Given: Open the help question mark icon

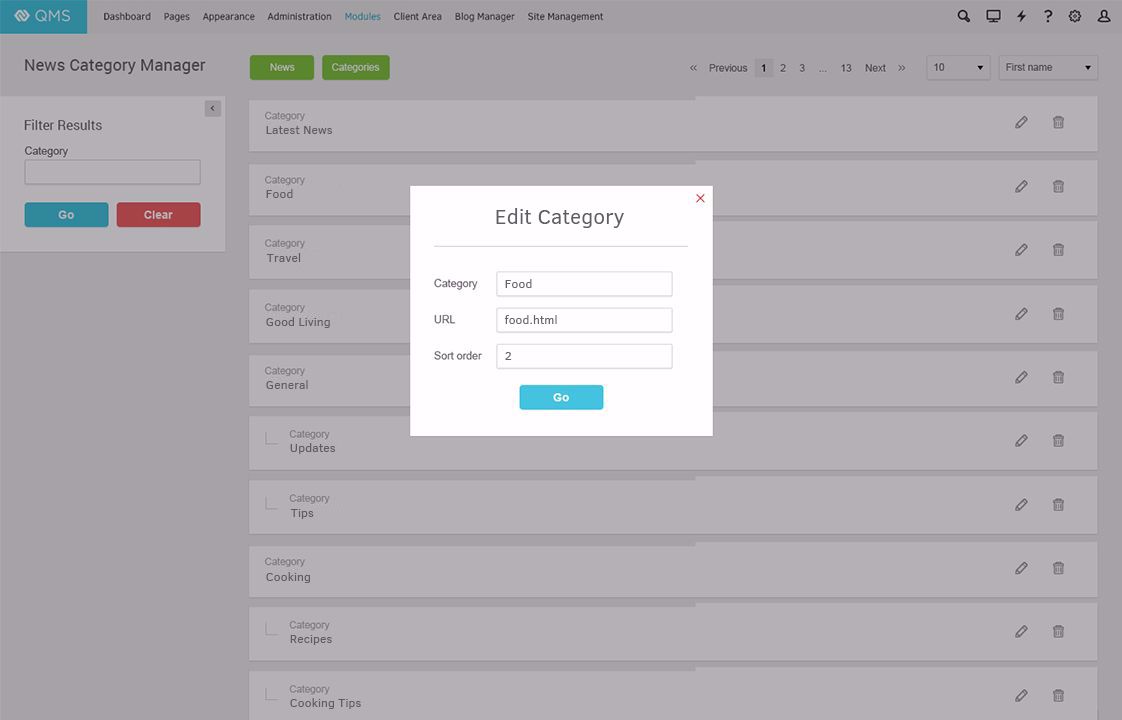Looking at the screenshot, I should pos(1048,16).
